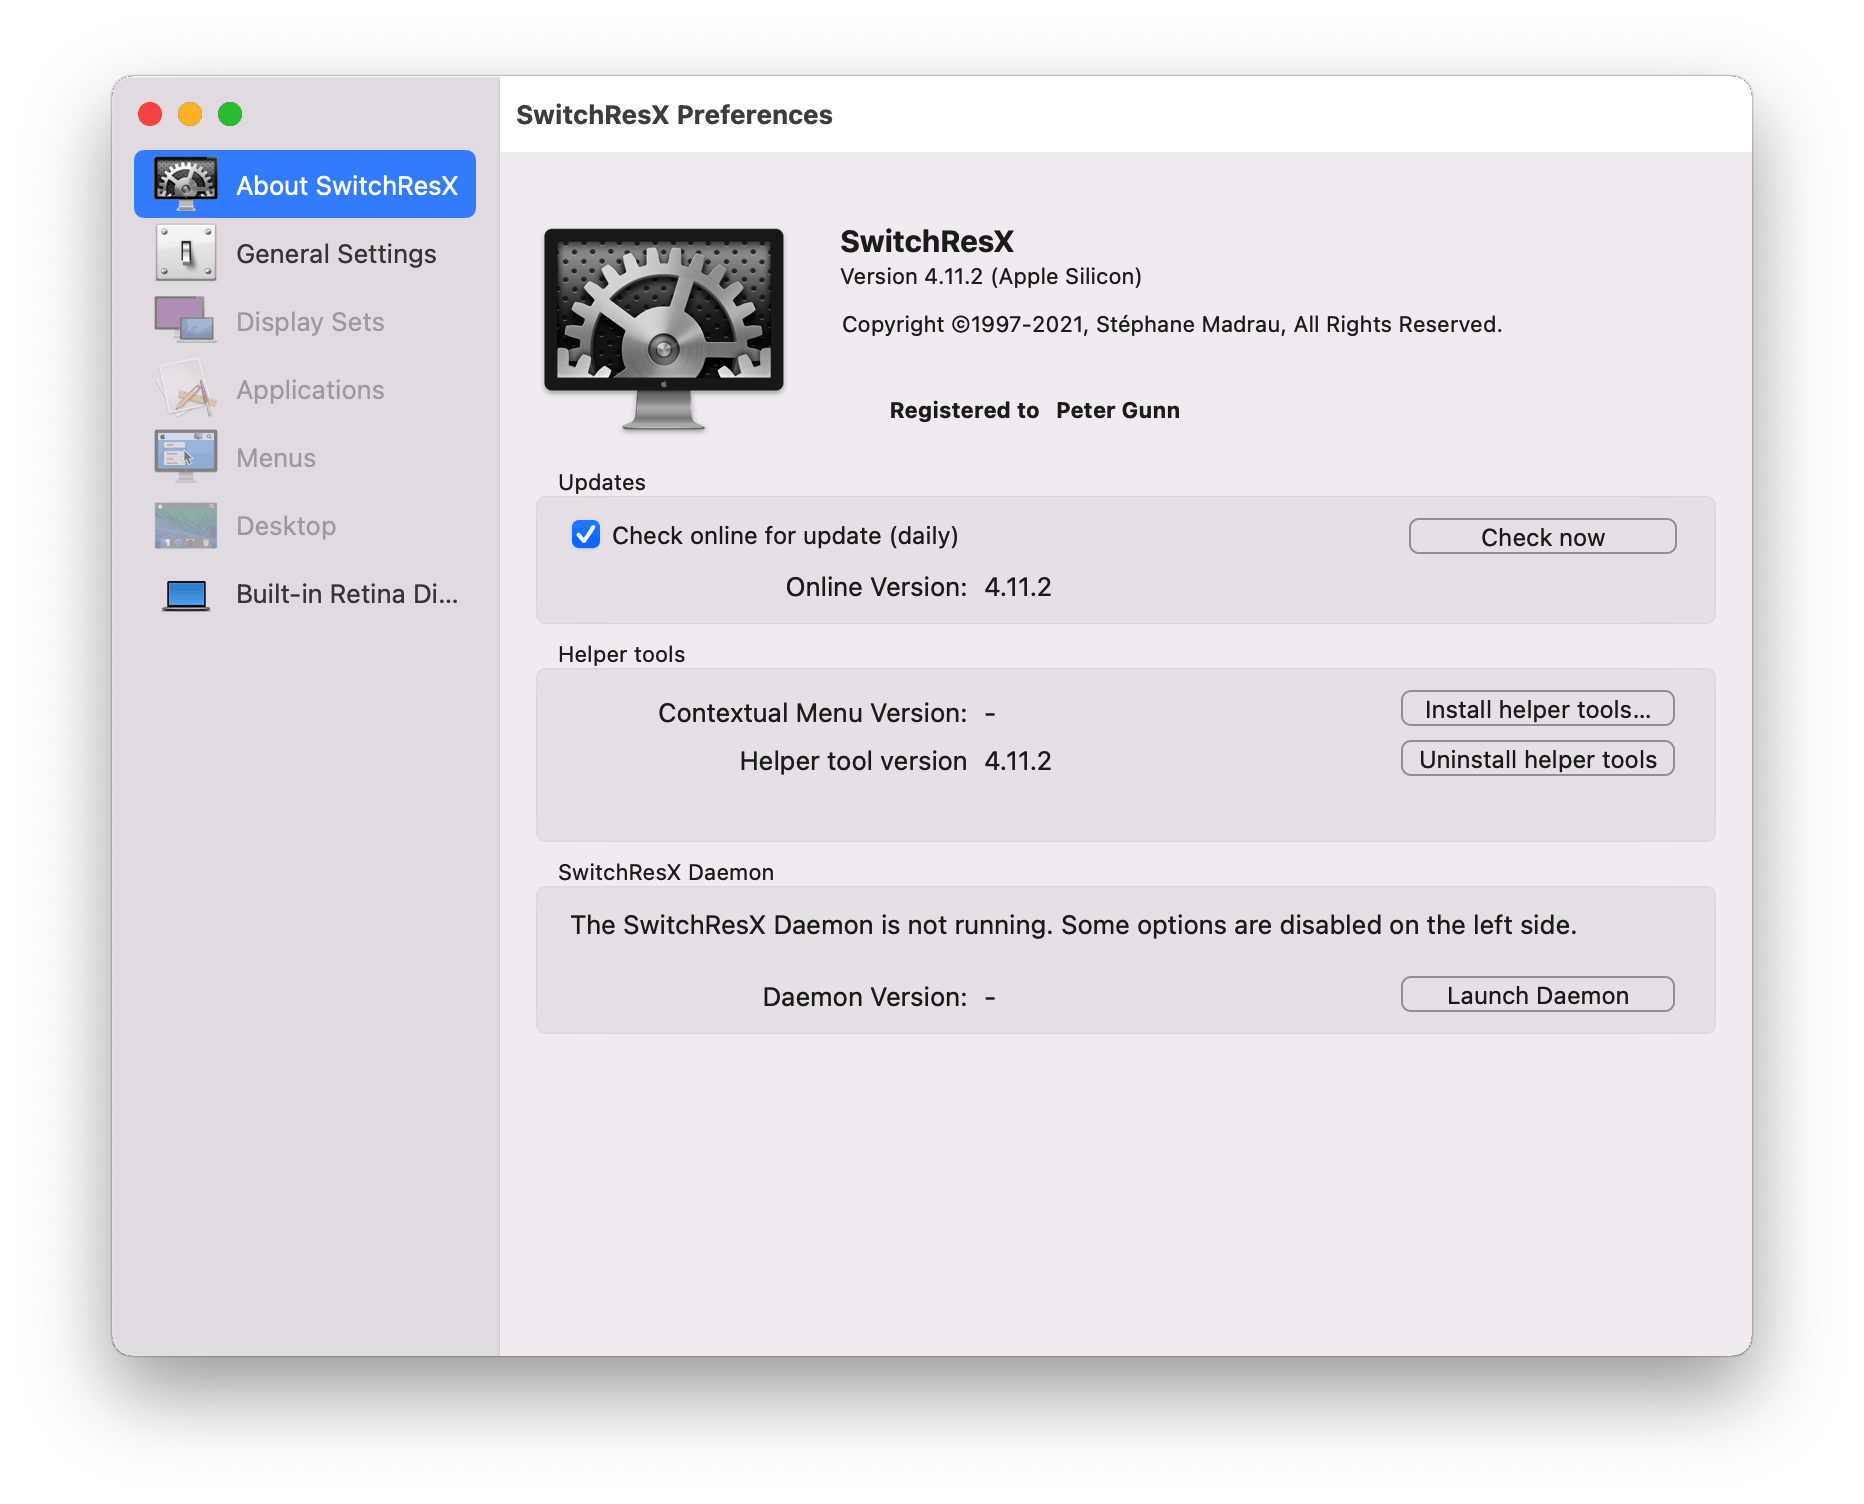Screen dimensions: 1864x1504
Task: Click Install helper tools
Action: [x=1537, y=708]
